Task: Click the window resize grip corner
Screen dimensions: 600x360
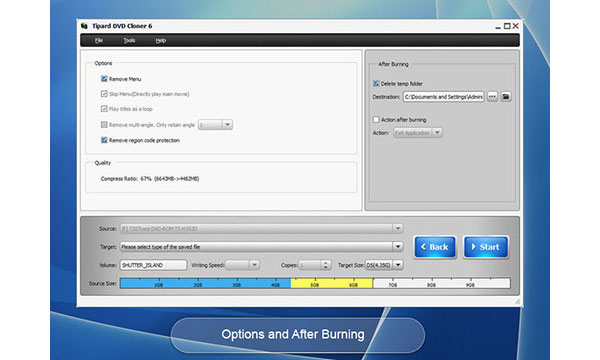Action: (x=517, y=302)
